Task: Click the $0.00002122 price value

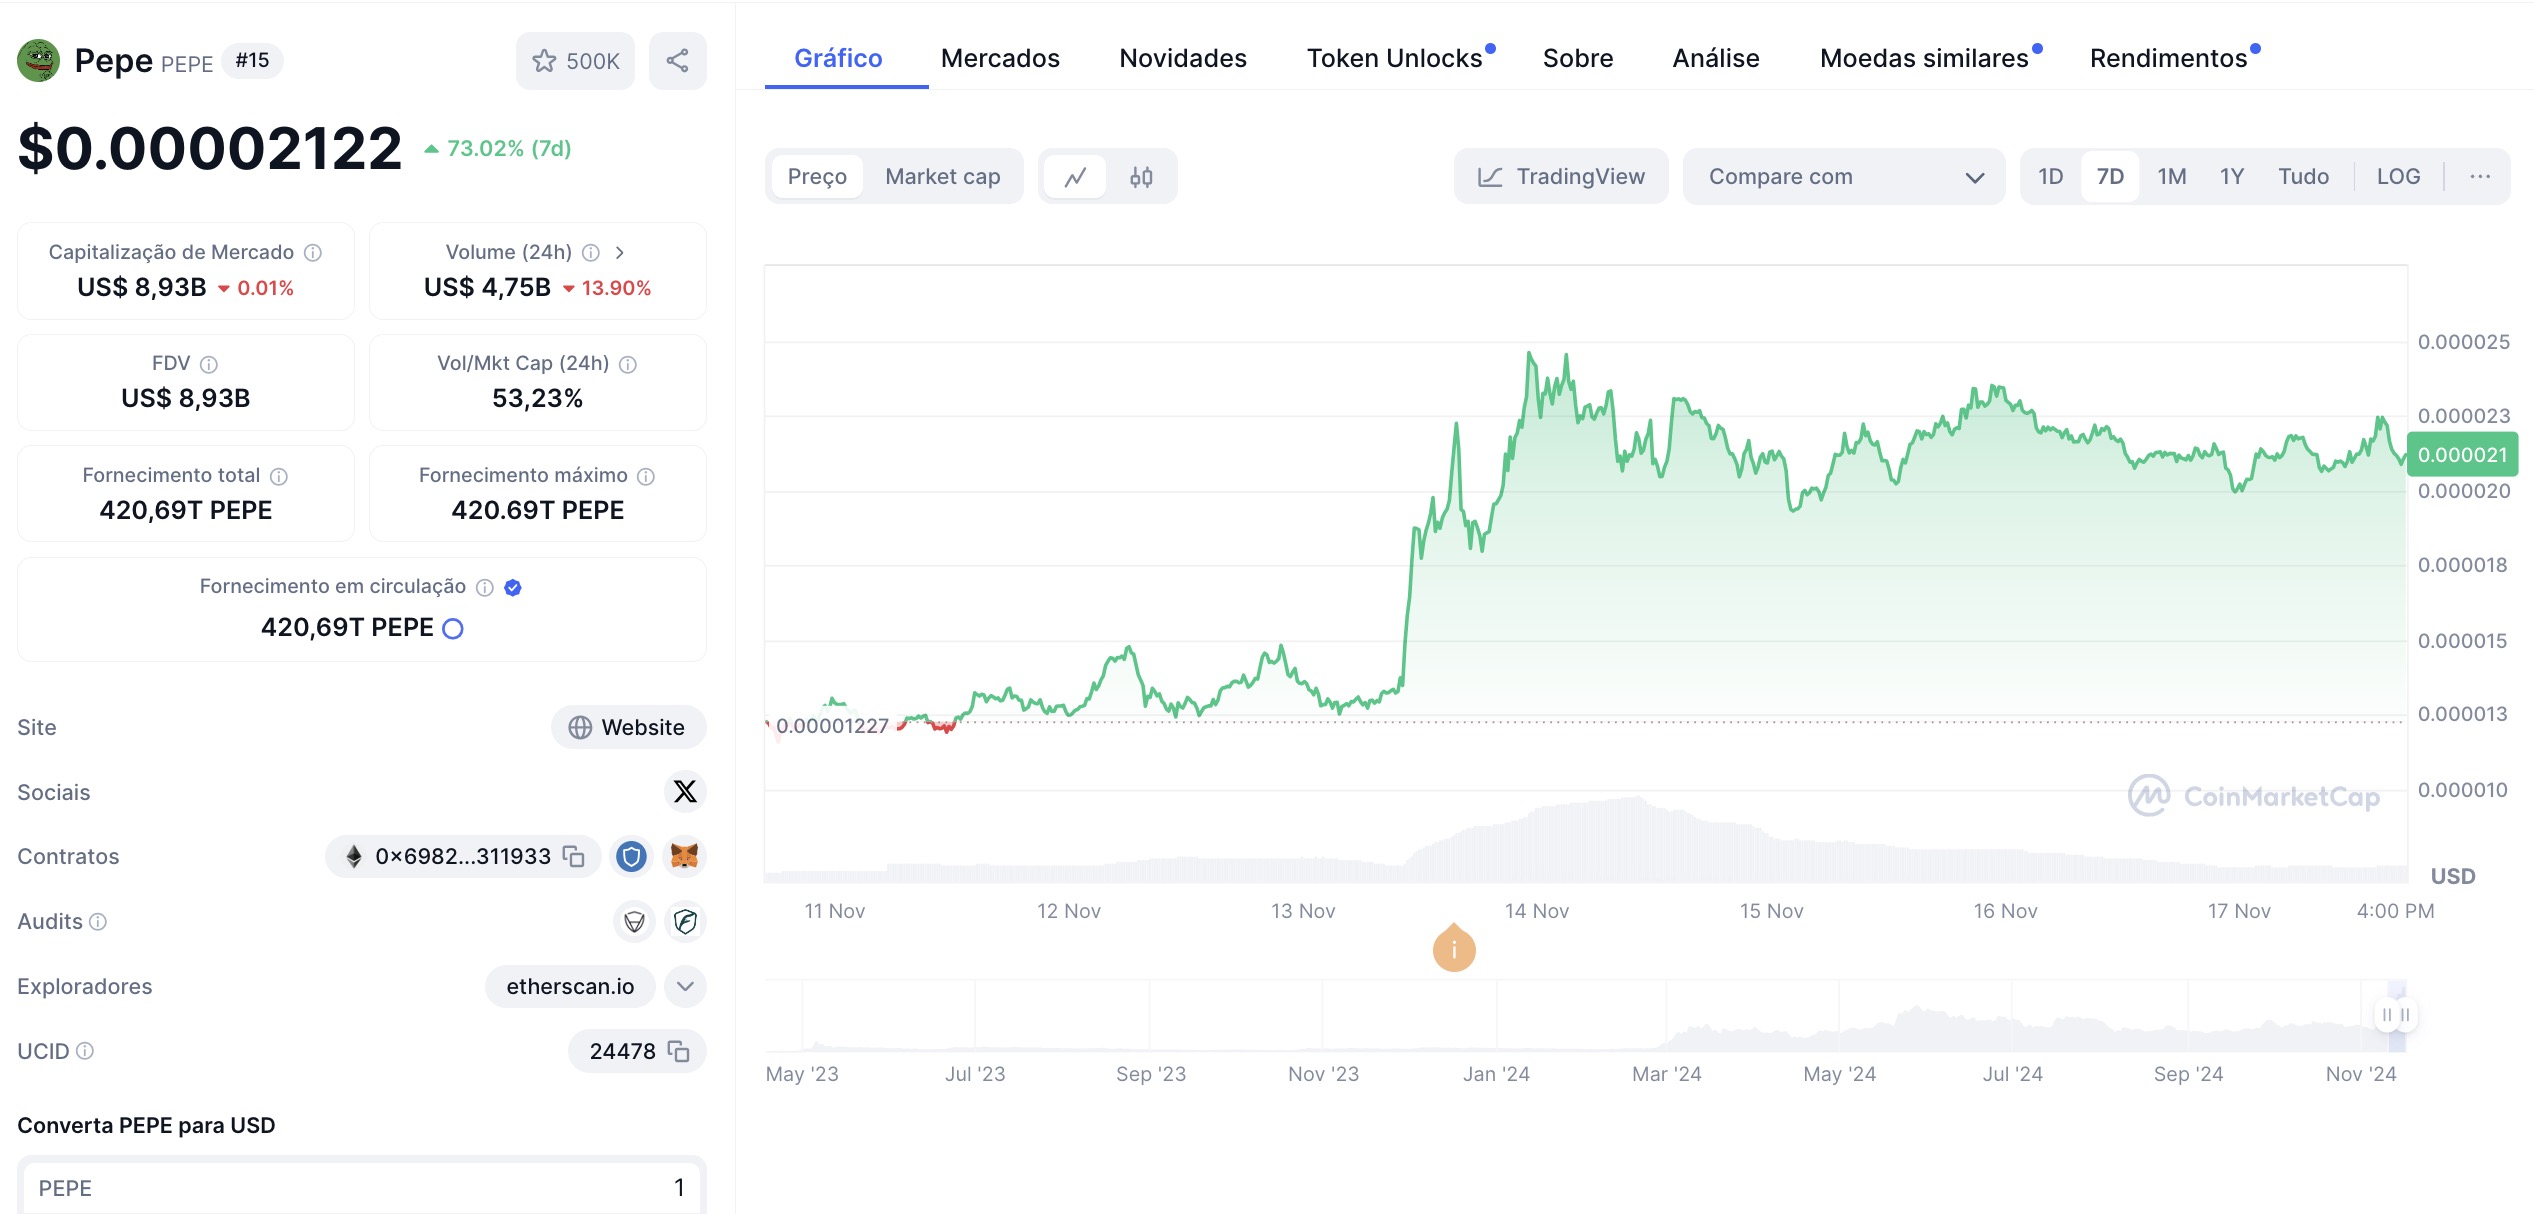Action: pos(210,149)
